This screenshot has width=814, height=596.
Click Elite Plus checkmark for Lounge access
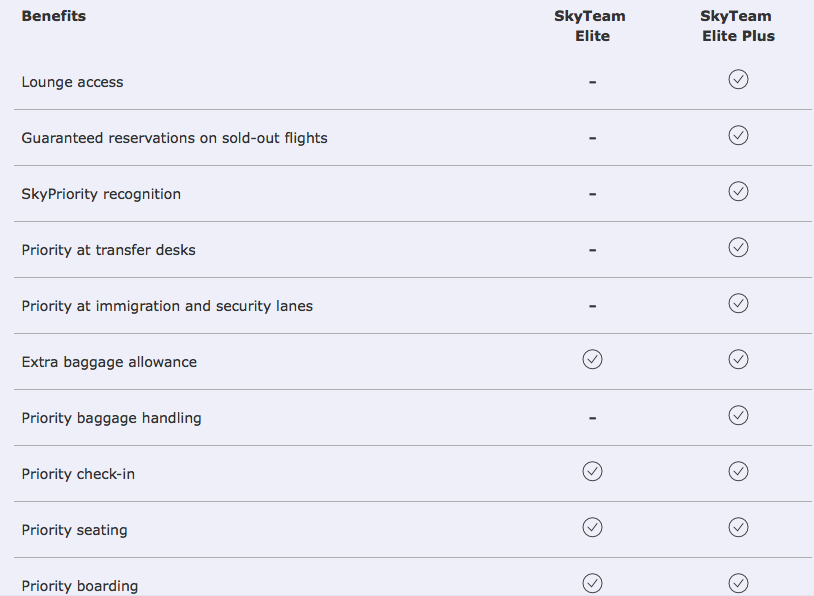point(738,79)
